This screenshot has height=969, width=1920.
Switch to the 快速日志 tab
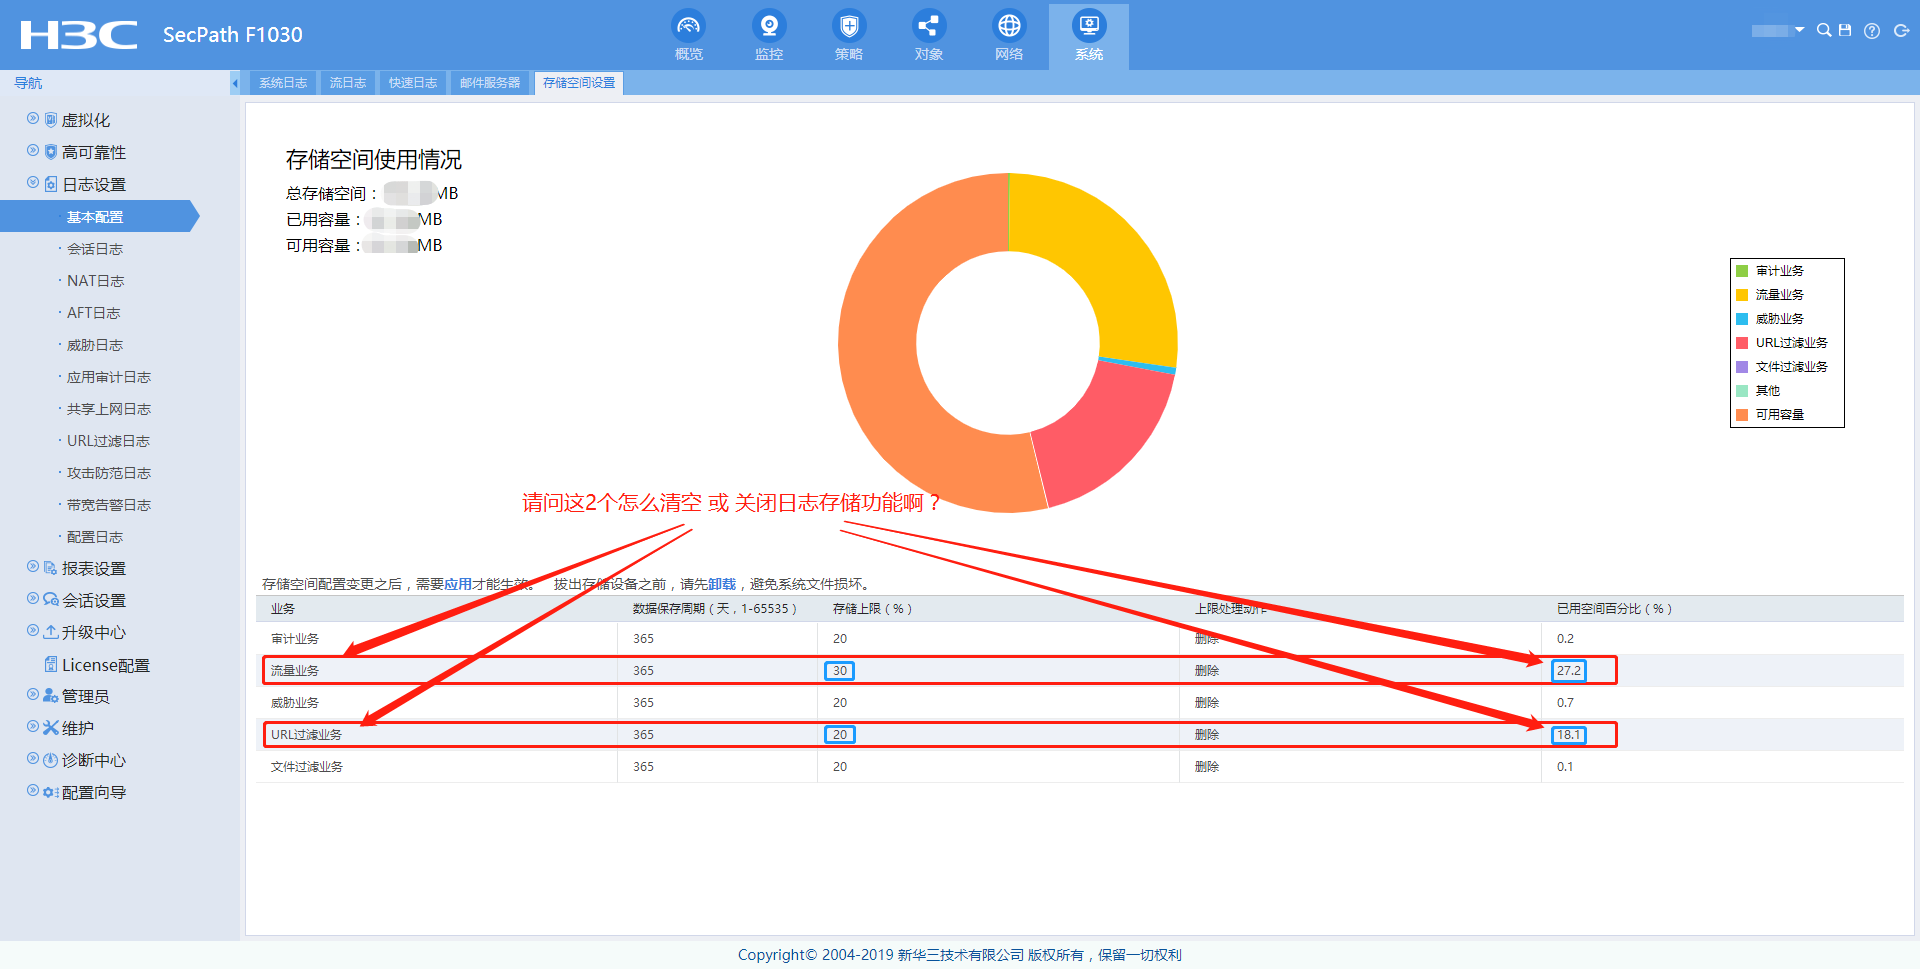413,83
